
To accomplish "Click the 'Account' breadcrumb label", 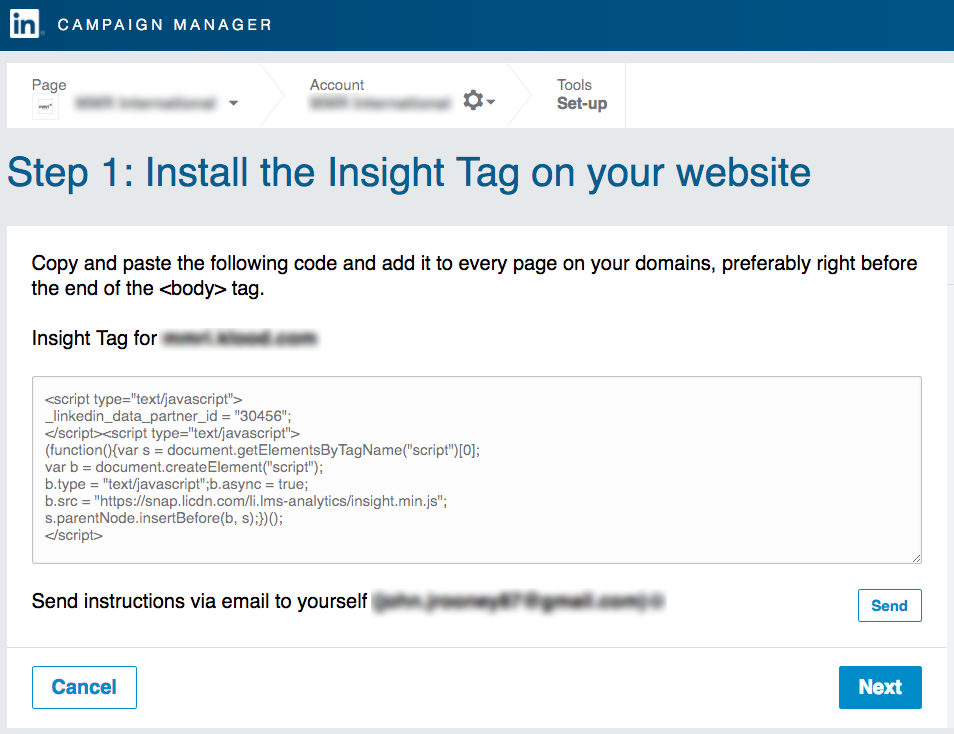I will [x=337, y=85].
